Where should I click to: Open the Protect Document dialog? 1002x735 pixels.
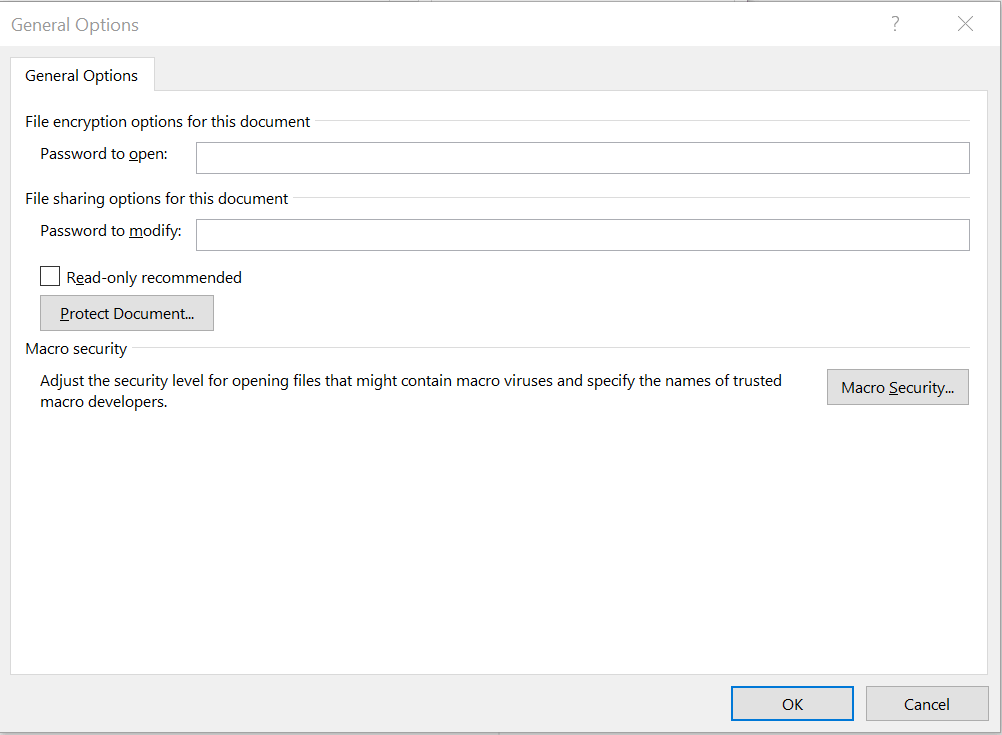(126, 312)
